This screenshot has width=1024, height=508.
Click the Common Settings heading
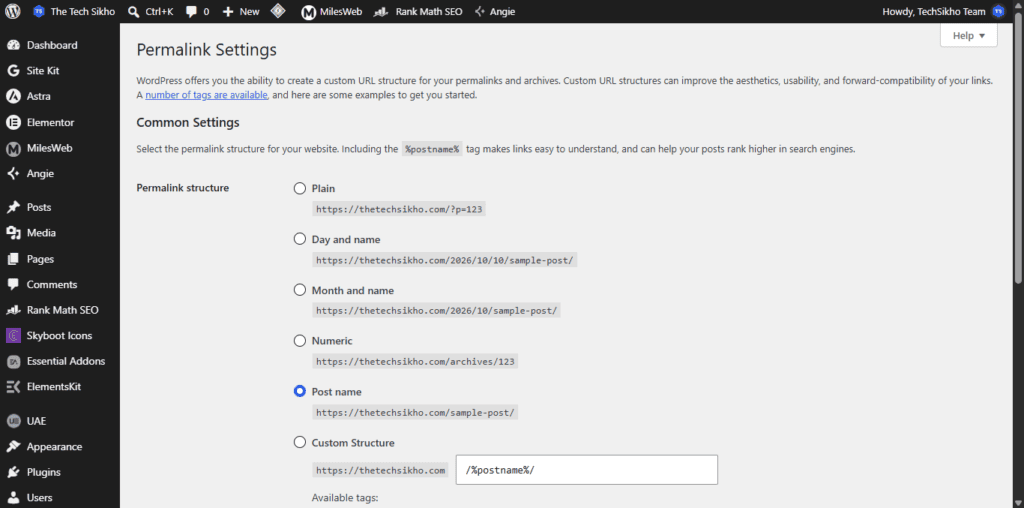click(x=188, y=122)
